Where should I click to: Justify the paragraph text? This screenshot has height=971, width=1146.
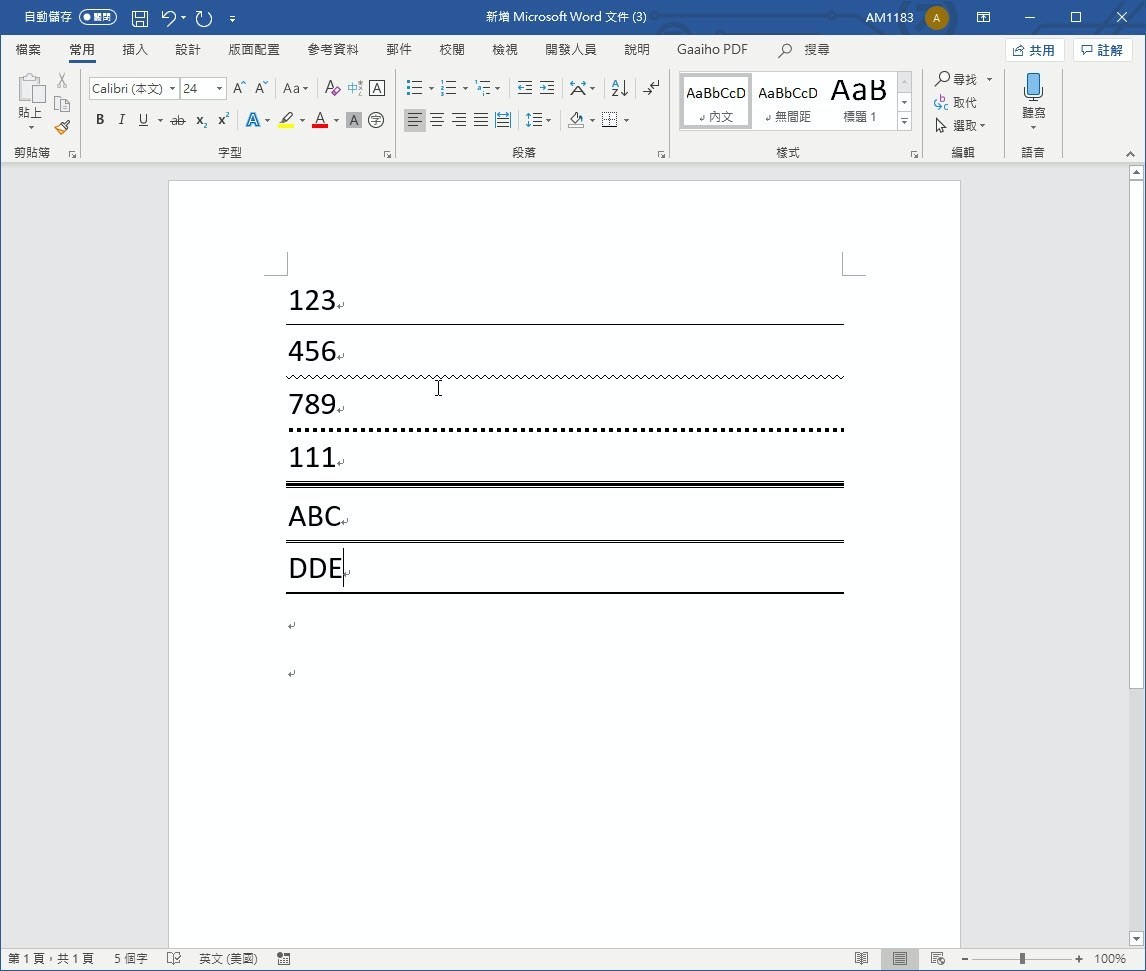click(481, 120)
